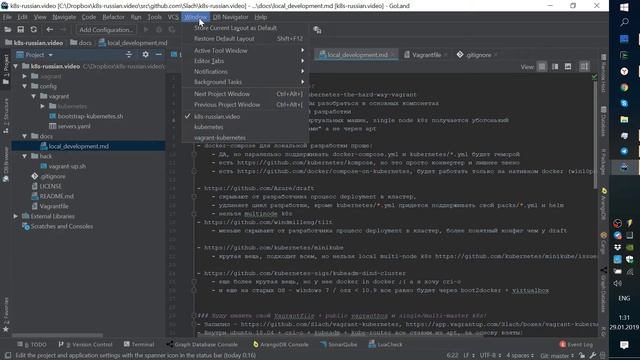Hide the Project panel with minus icon

click(158, 54)
